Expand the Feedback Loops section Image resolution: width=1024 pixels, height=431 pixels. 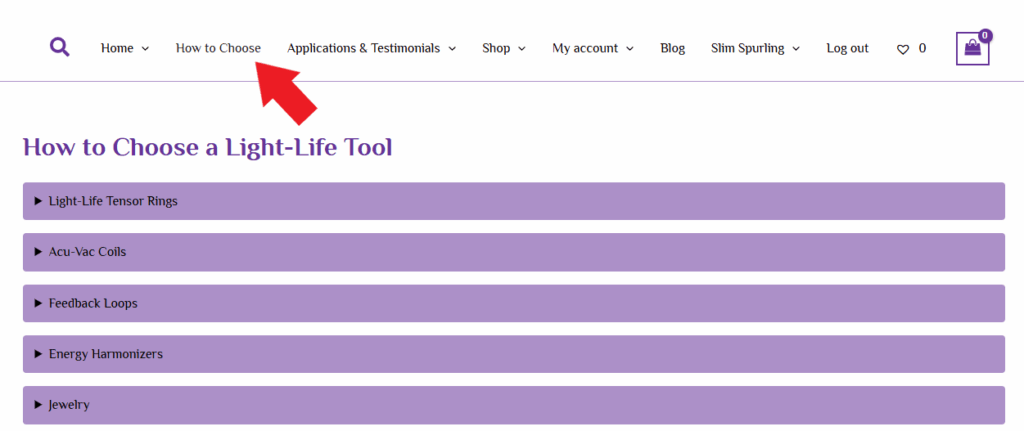pos(514,303)
